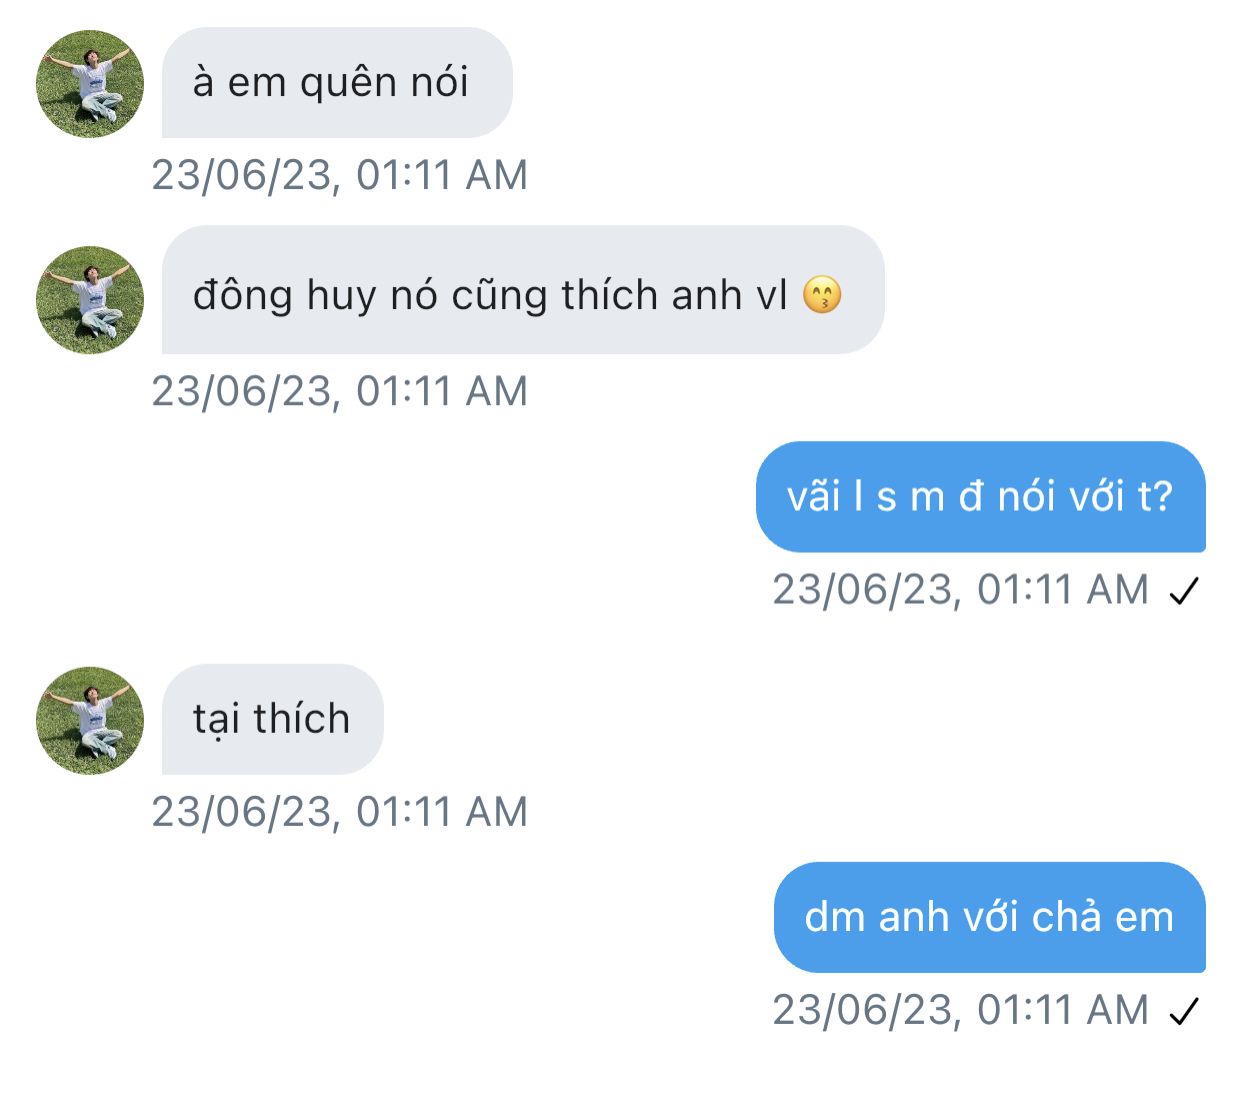Viewport: 1242px width, 1096px height.
Task: Click the blue "vãi l s m đ nói với t?" bubble
Action: (x=980, y=497)
